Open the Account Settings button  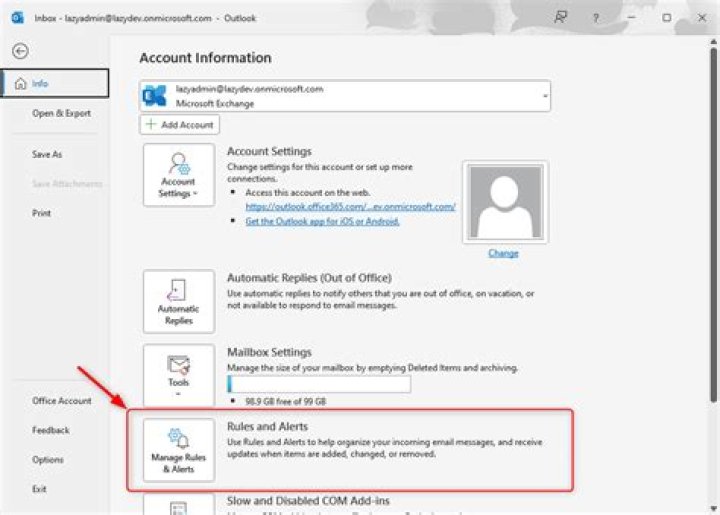pos(179,175)
